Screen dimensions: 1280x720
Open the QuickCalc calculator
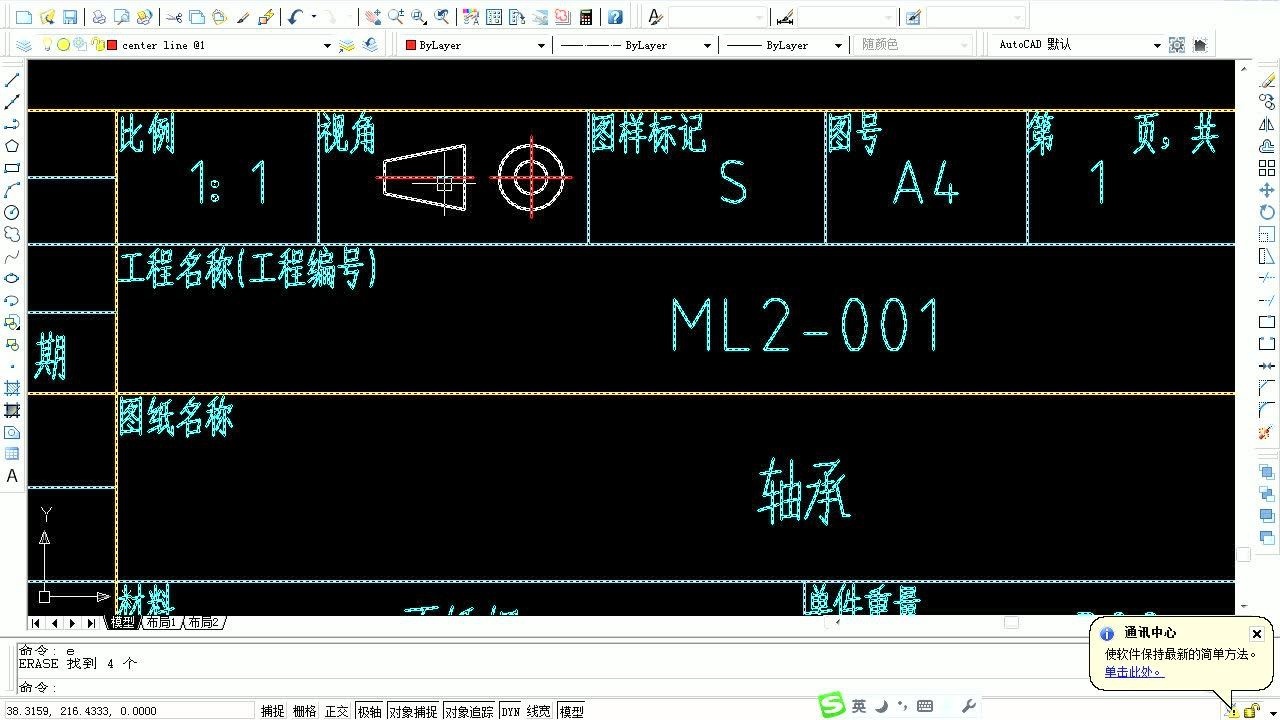[587, 16]
